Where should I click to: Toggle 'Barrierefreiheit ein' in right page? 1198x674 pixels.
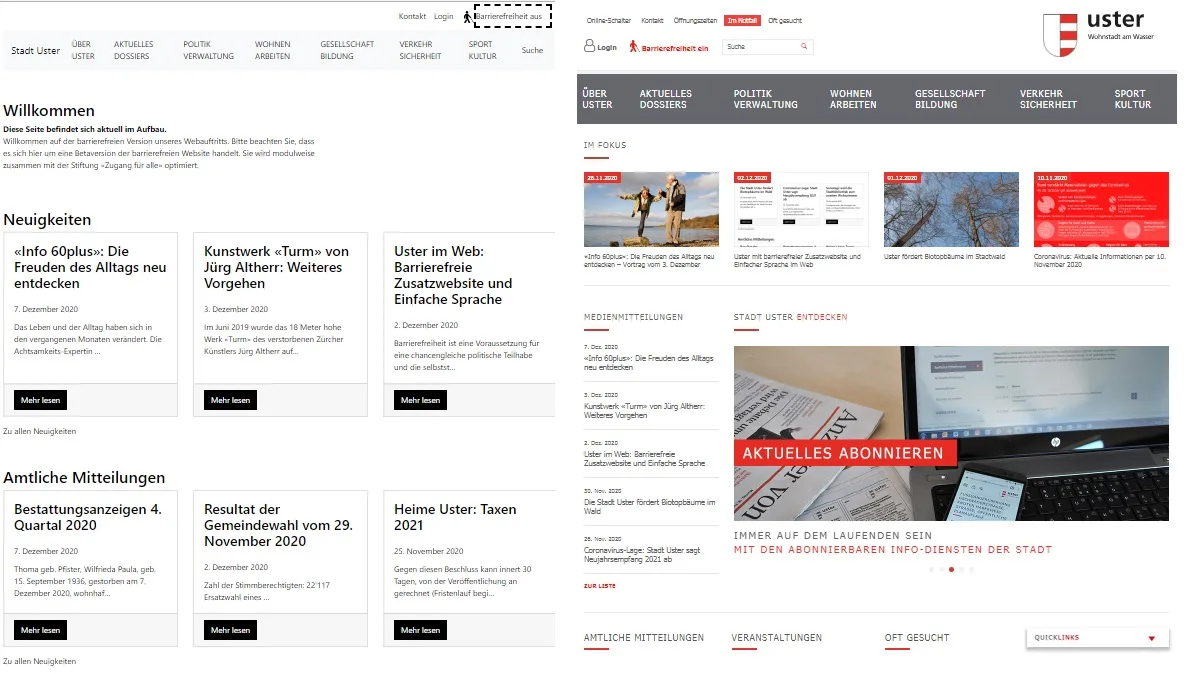675,48
